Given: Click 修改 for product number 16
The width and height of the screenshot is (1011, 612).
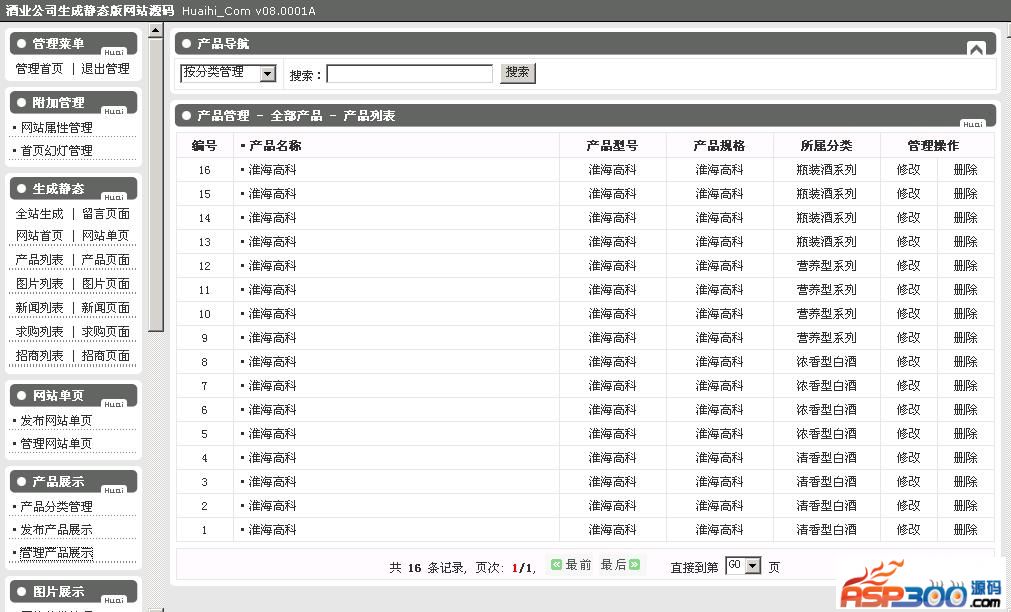Looking at the screenshot, I should click(908, 170).
